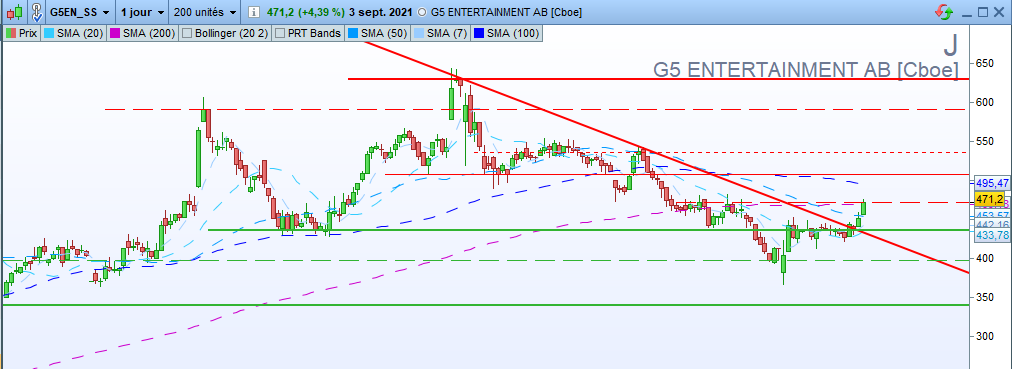Click the red-green Prix color icon

point(10,33)
